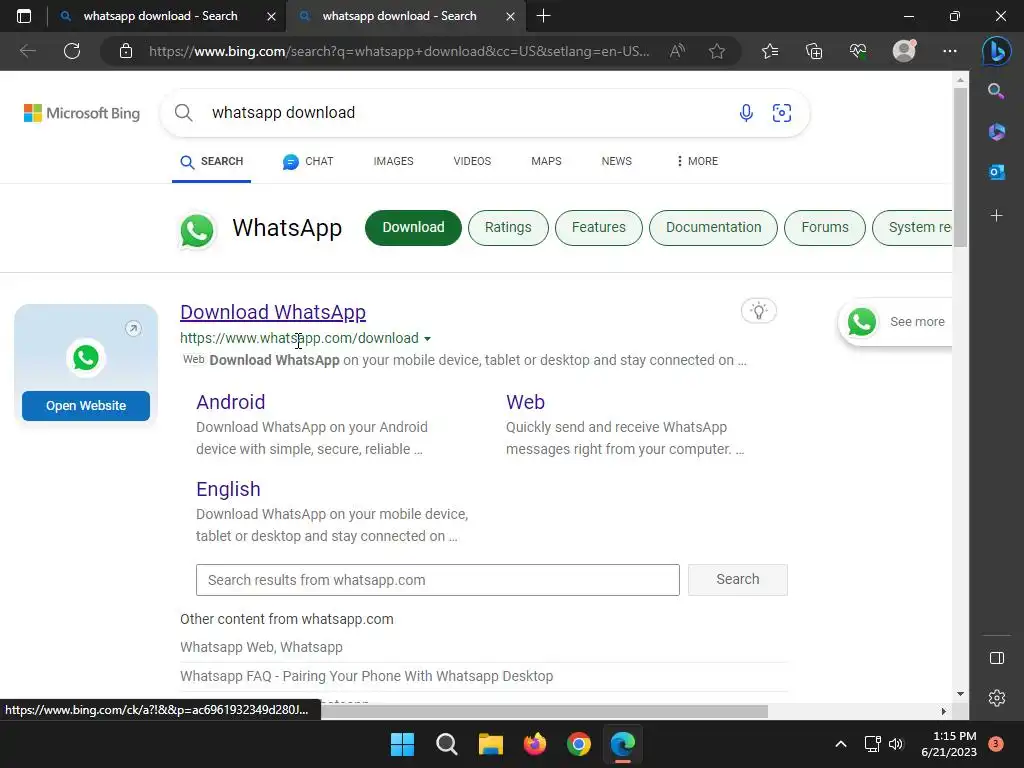This screenshot has height=768, width=1024.
Task: Click the arrow icon on the WhatsApp website card
Action: (x=133, y=328)
